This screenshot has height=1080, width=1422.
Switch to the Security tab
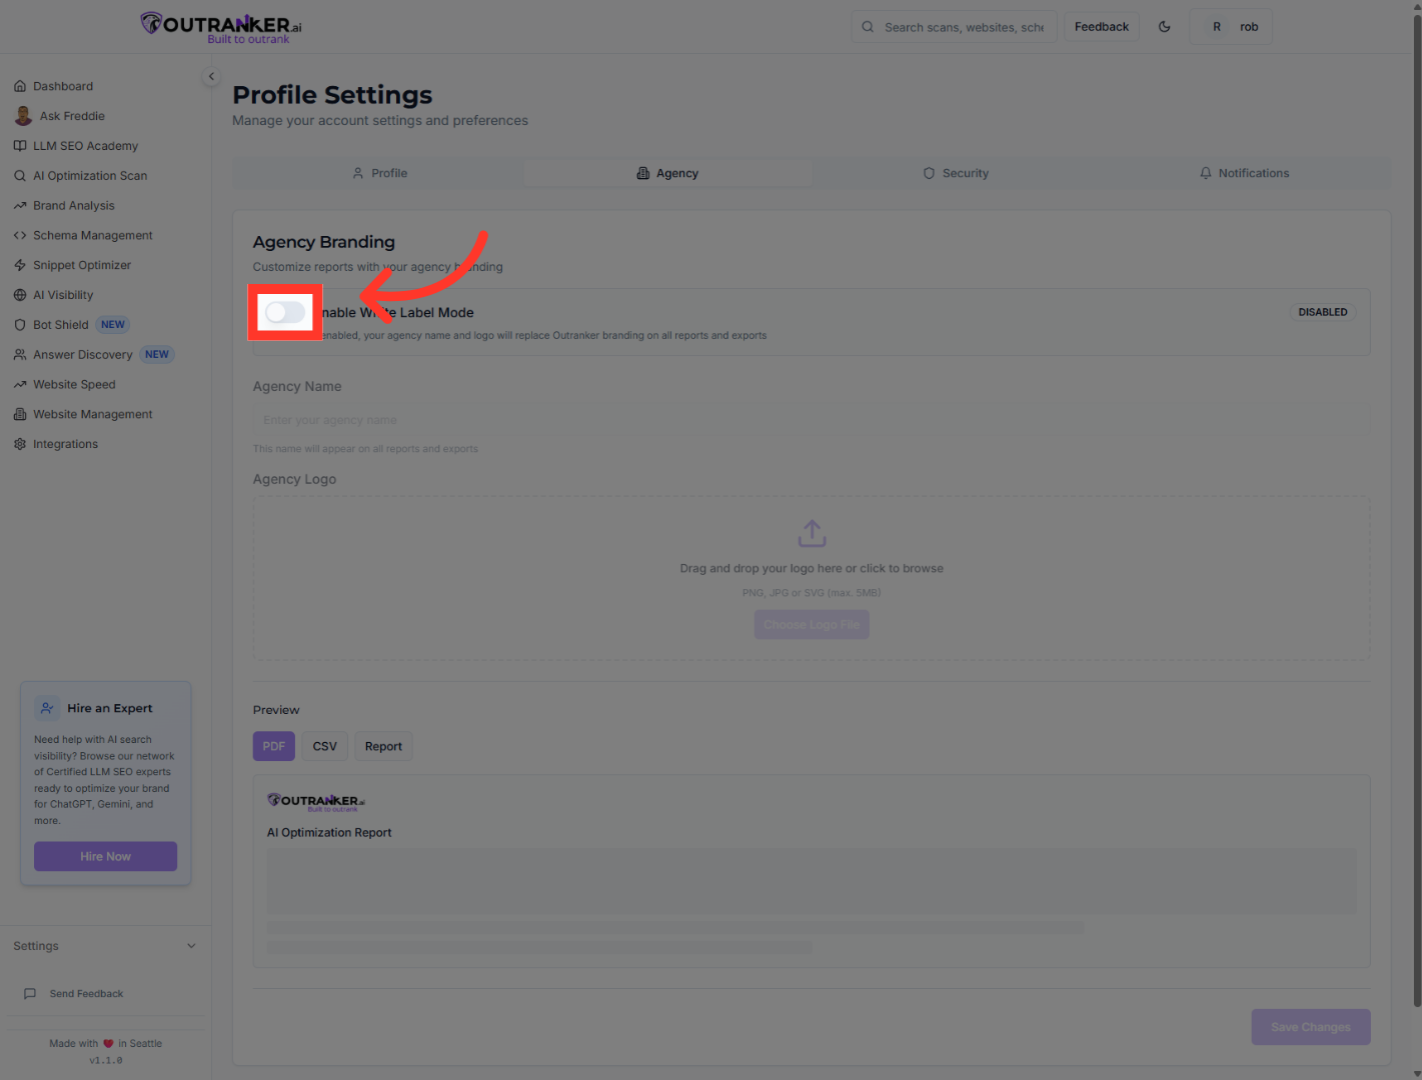(955, 172)
